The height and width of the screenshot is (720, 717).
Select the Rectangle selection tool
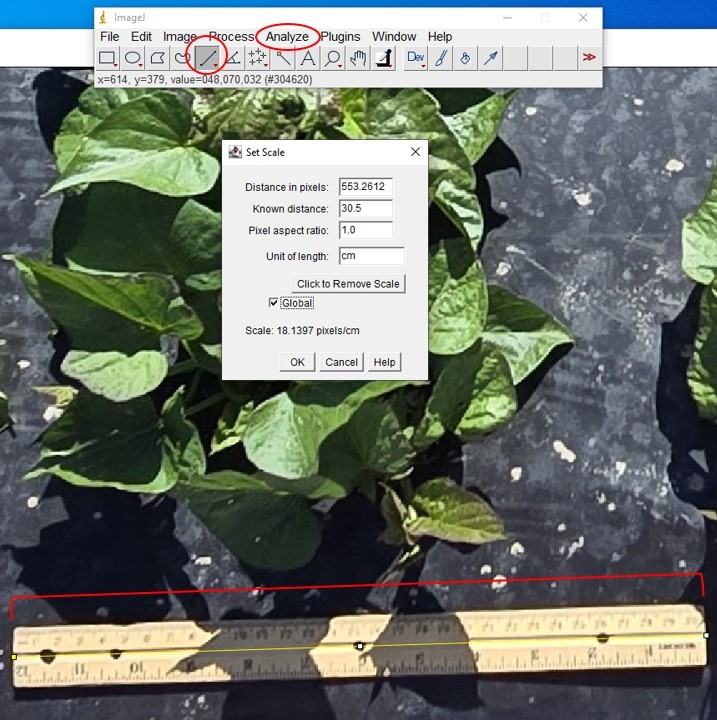pos(107,58)
